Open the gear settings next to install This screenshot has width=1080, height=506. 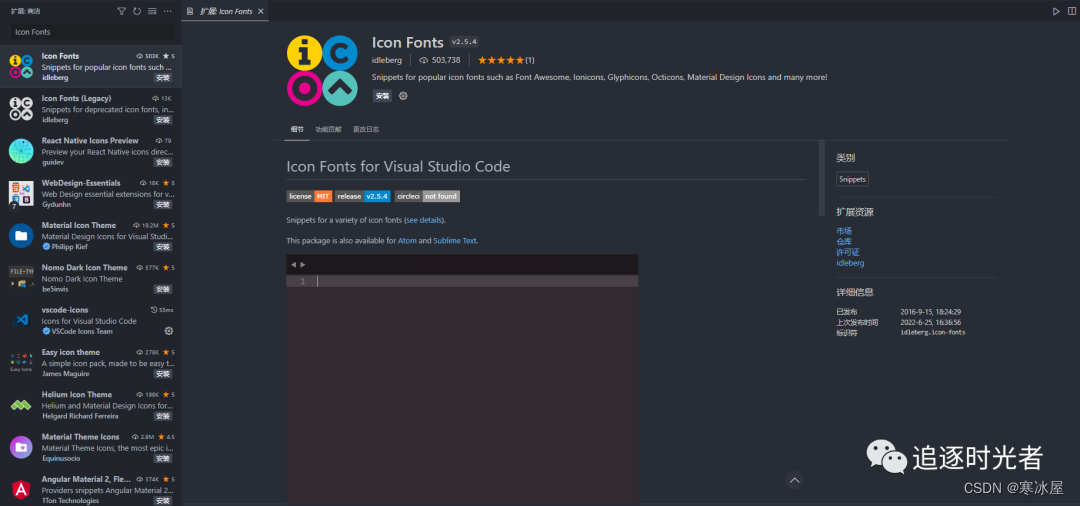point(404,96)
